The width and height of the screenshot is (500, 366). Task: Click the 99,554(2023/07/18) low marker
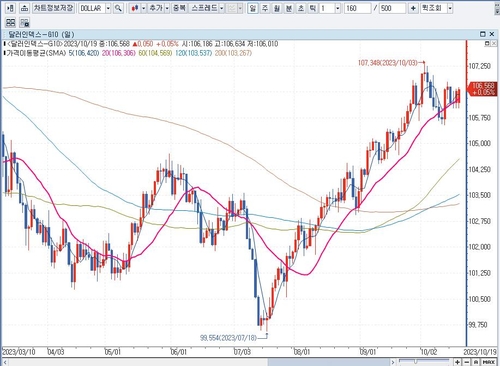click(229, 338)
